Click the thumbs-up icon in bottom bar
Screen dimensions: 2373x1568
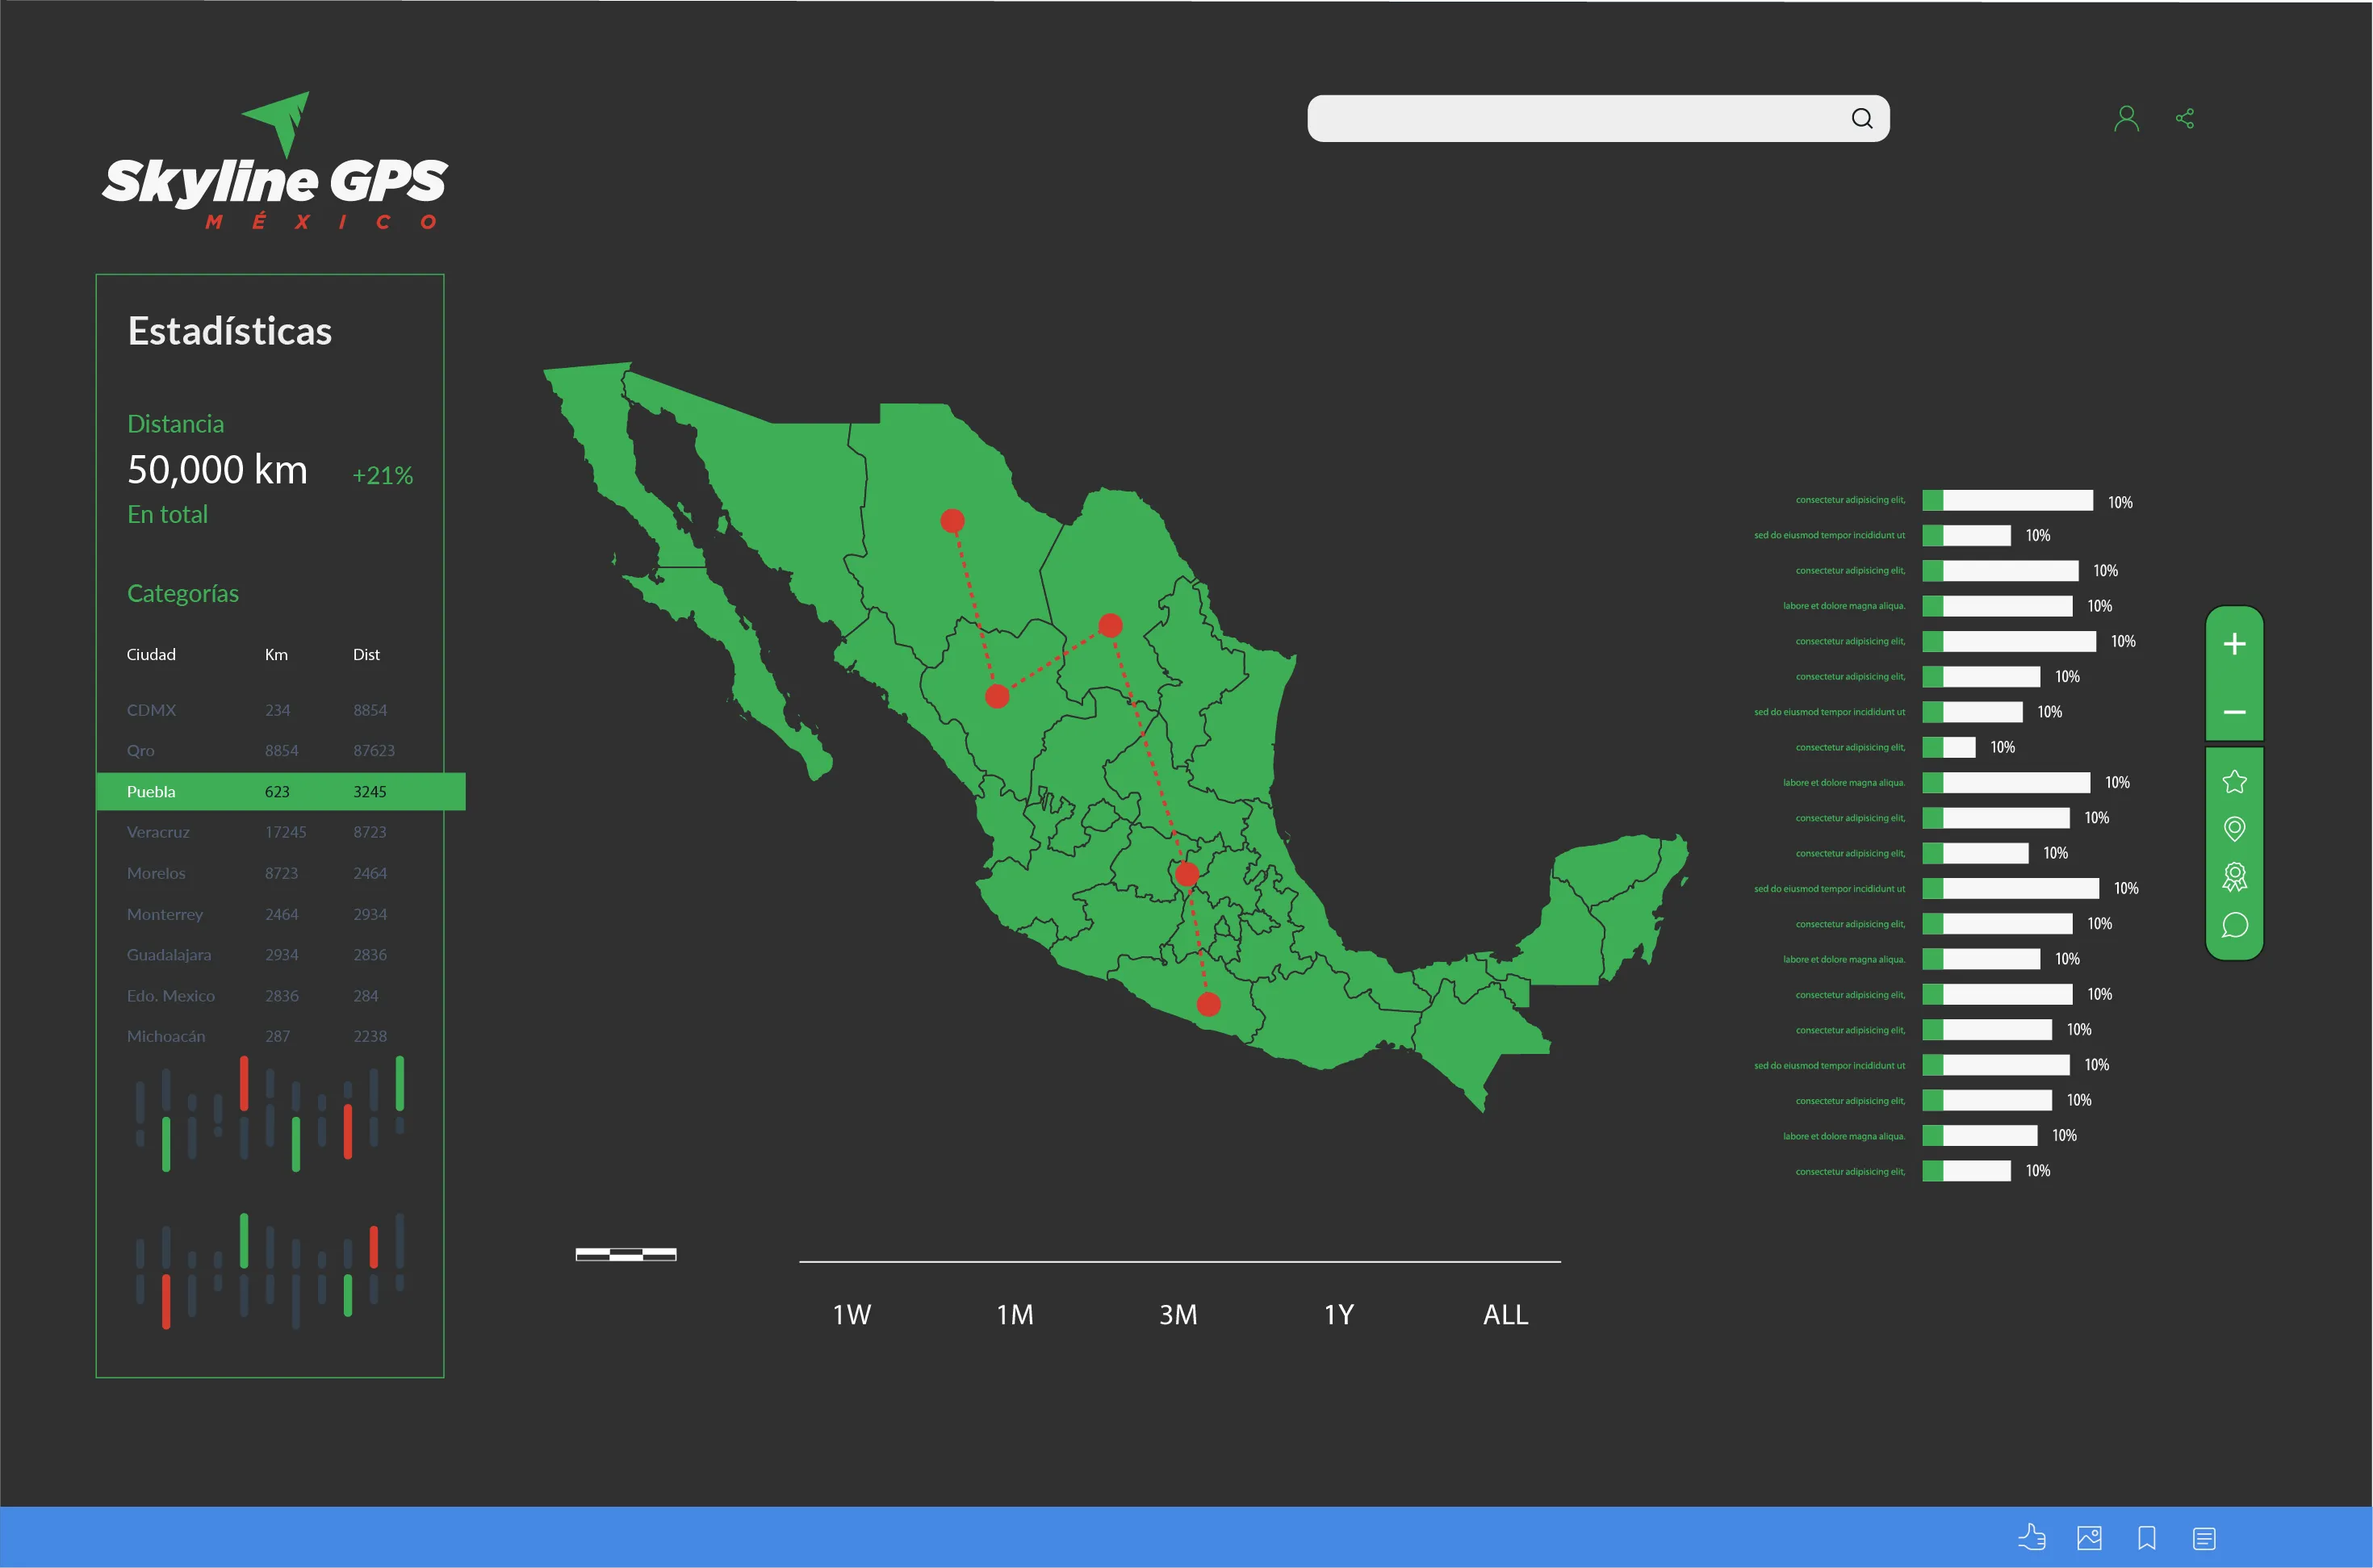[x=2031, y=1537]
